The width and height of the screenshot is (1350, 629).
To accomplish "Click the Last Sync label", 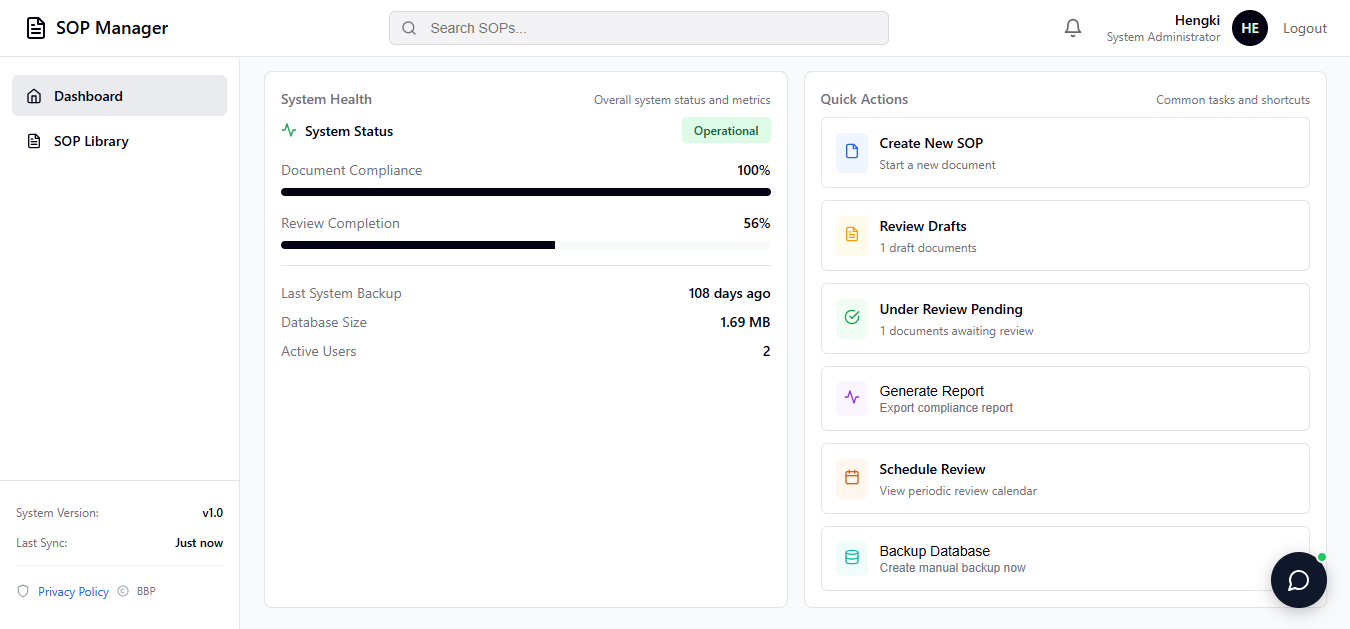I will click(x=41, y=543).
